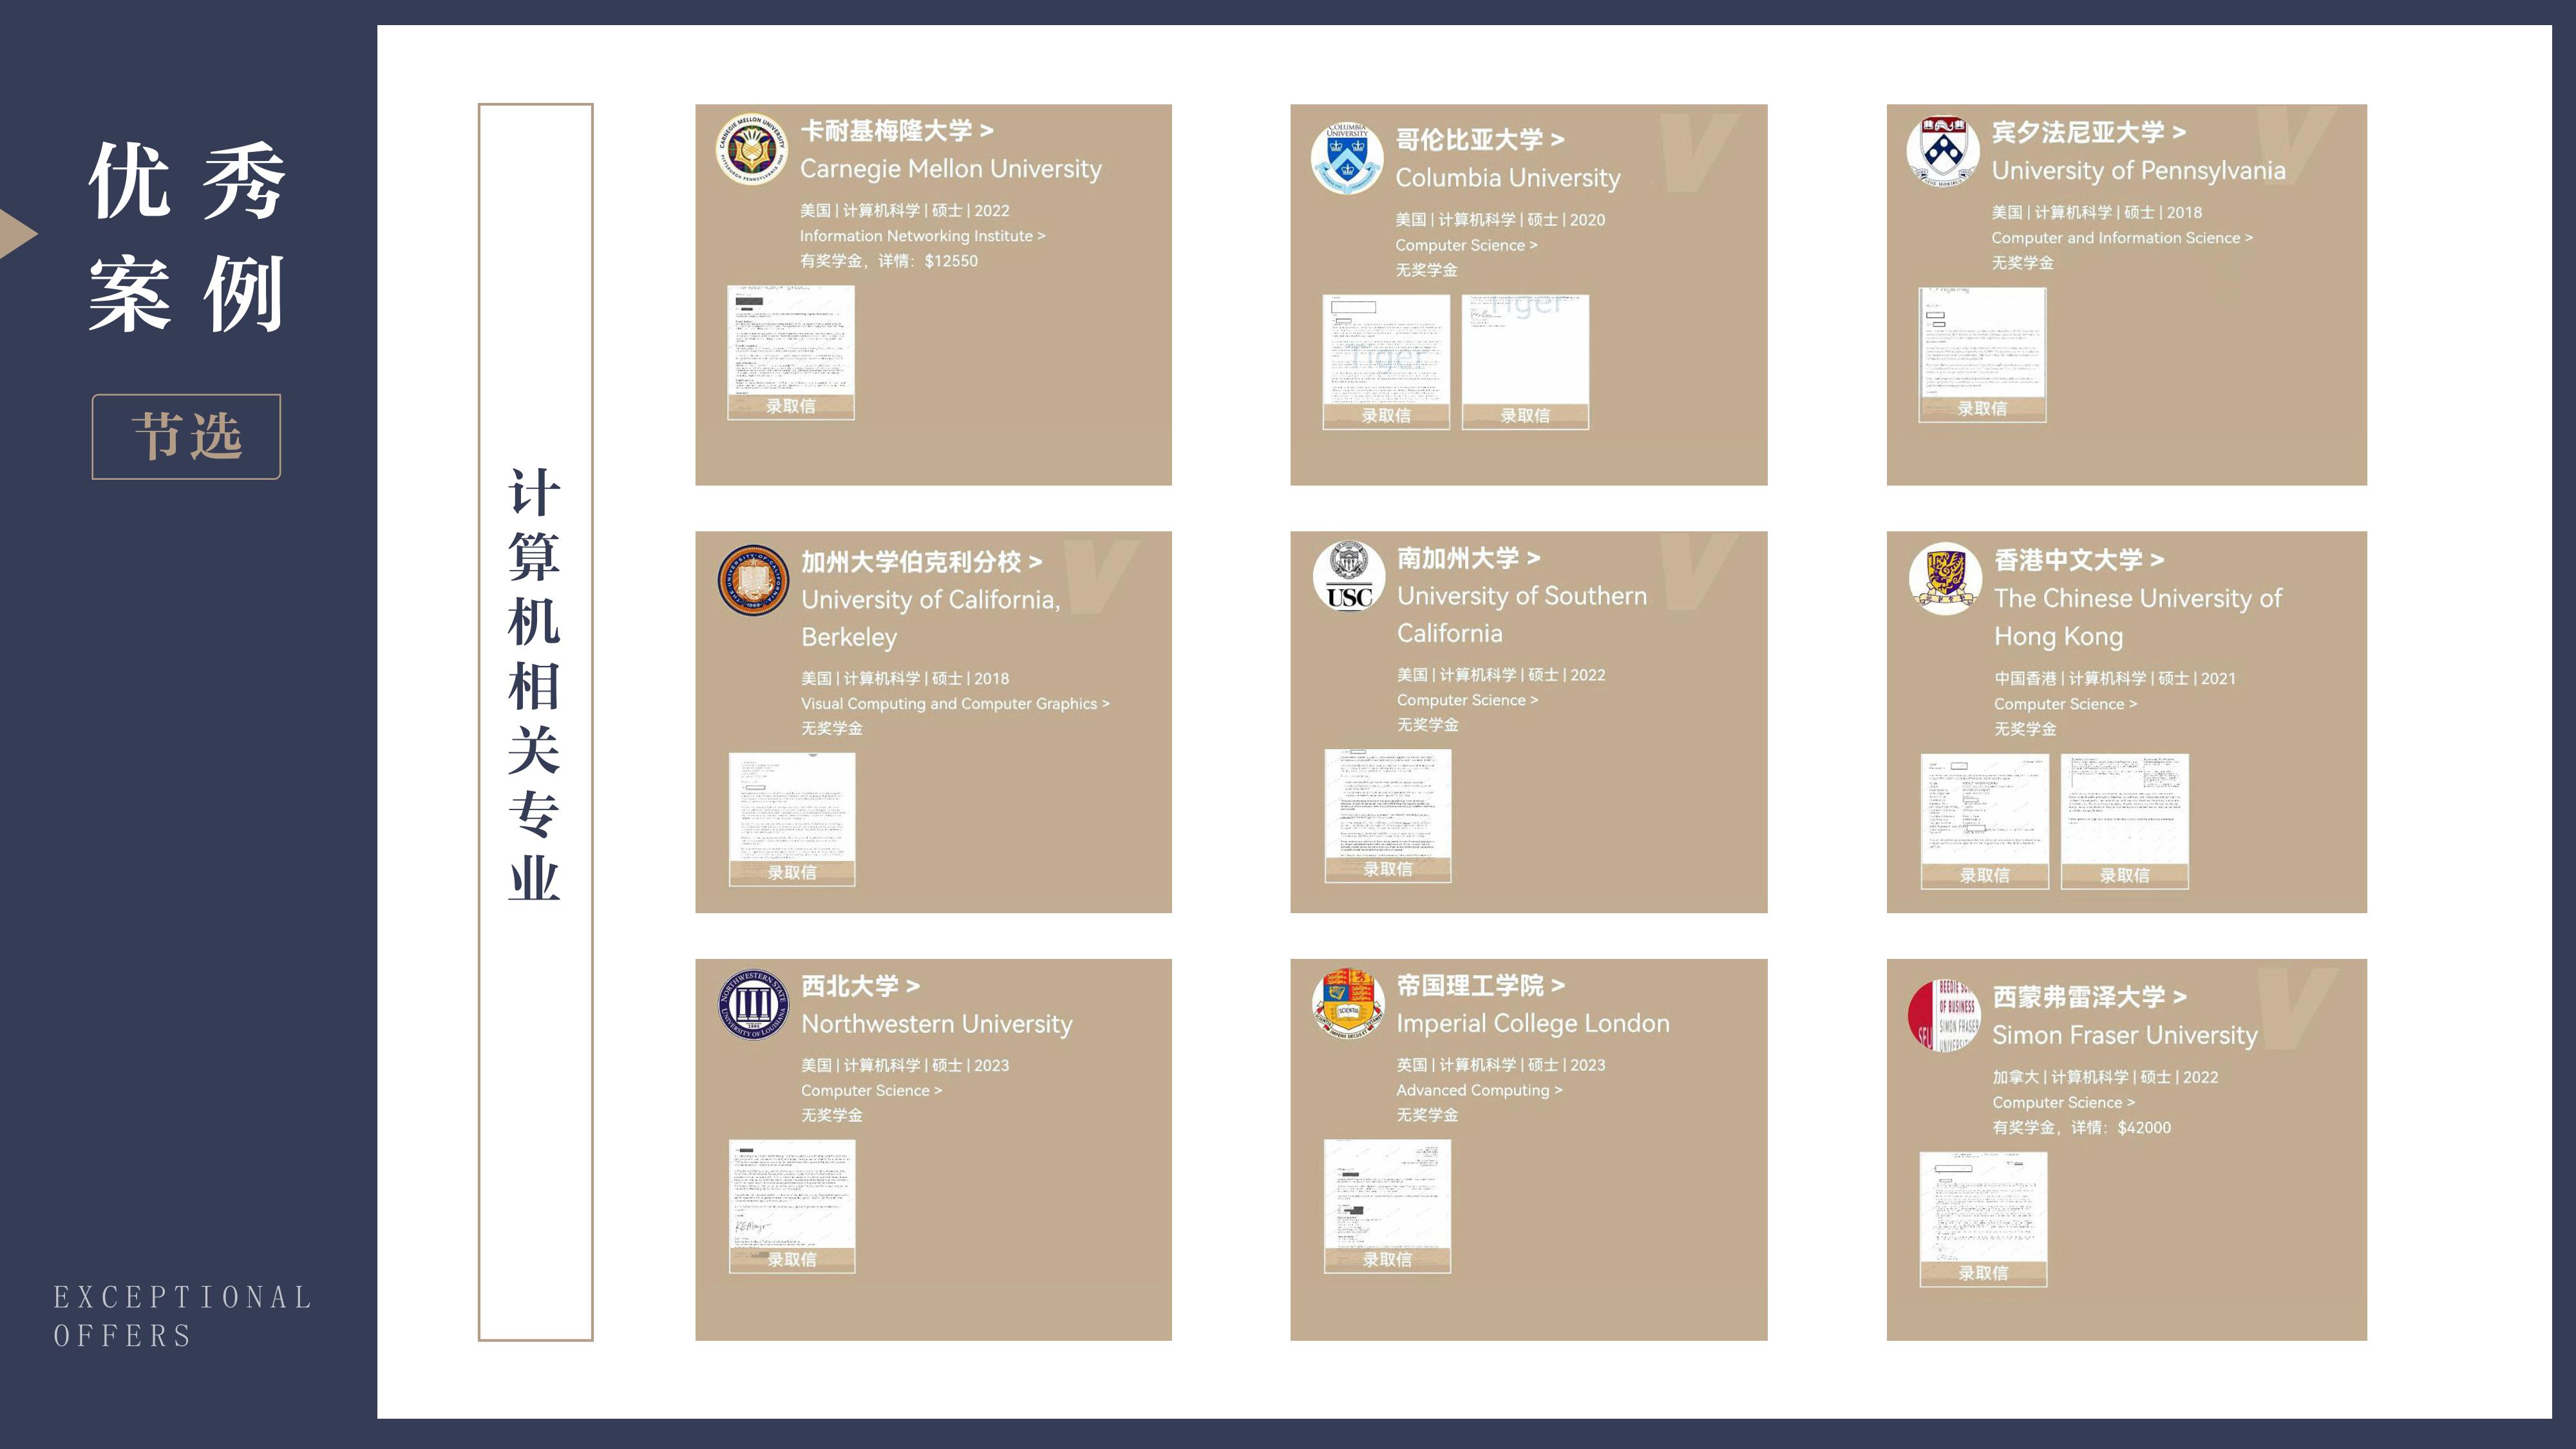Click the Simon Fraser University English name

click(2124, 1036)
